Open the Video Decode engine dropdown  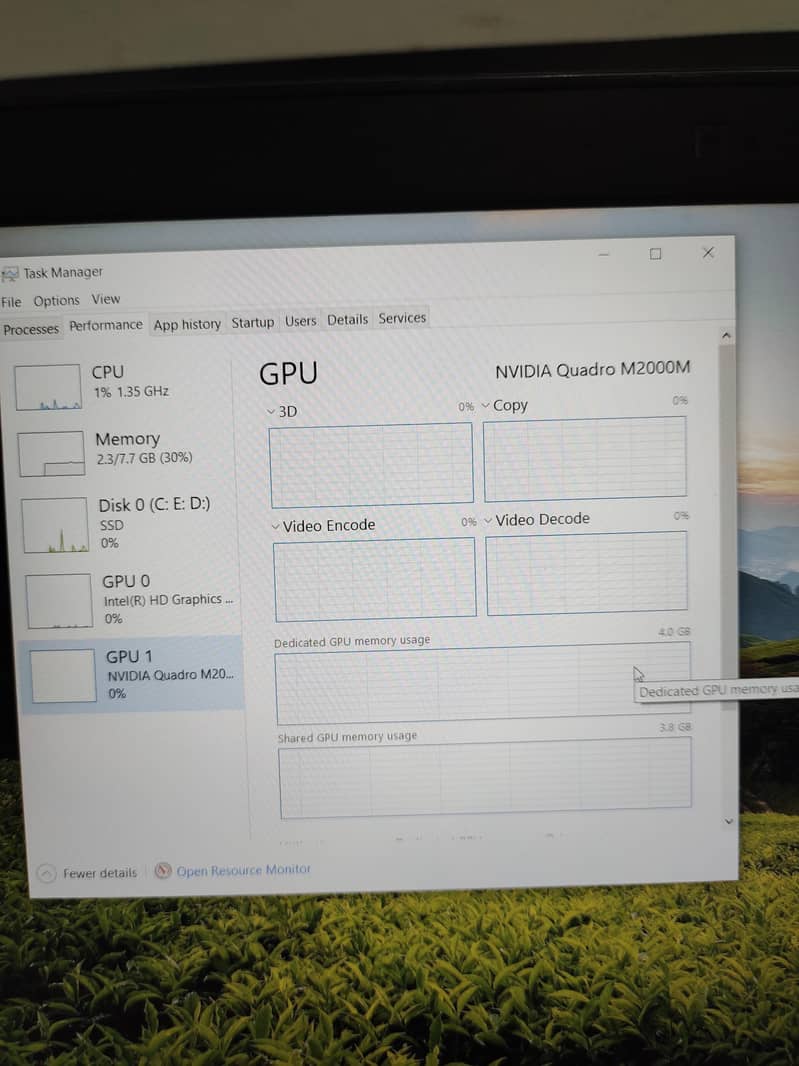(x=537, y=520)
